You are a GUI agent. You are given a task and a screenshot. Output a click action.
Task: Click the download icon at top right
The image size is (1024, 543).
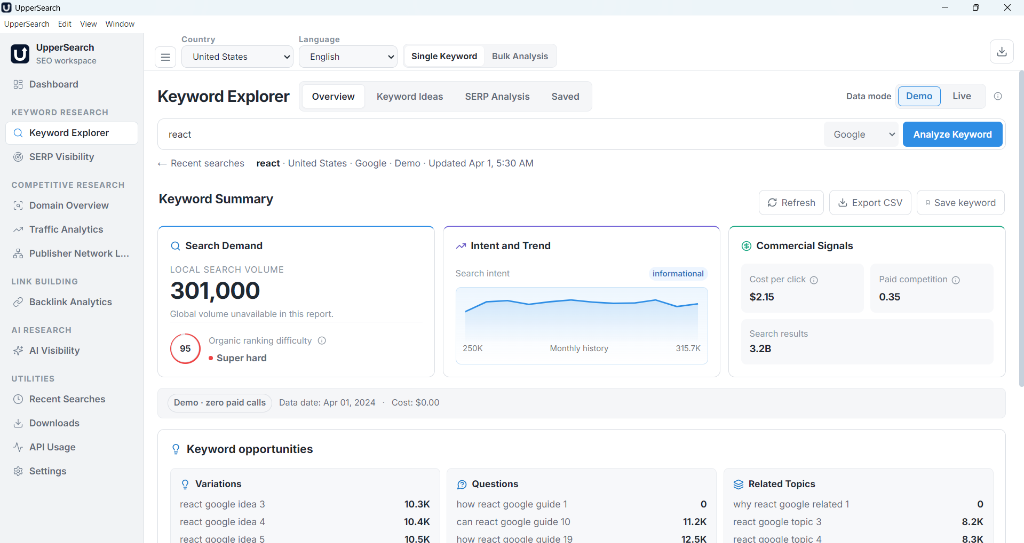pyautogui.click(x=1002, y=52)
